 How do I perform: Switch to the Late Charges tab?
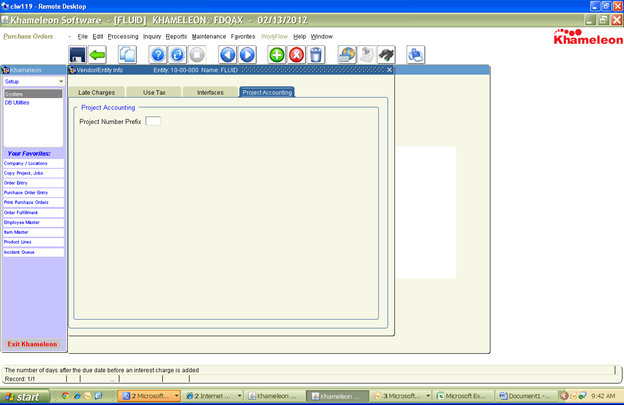97,92
